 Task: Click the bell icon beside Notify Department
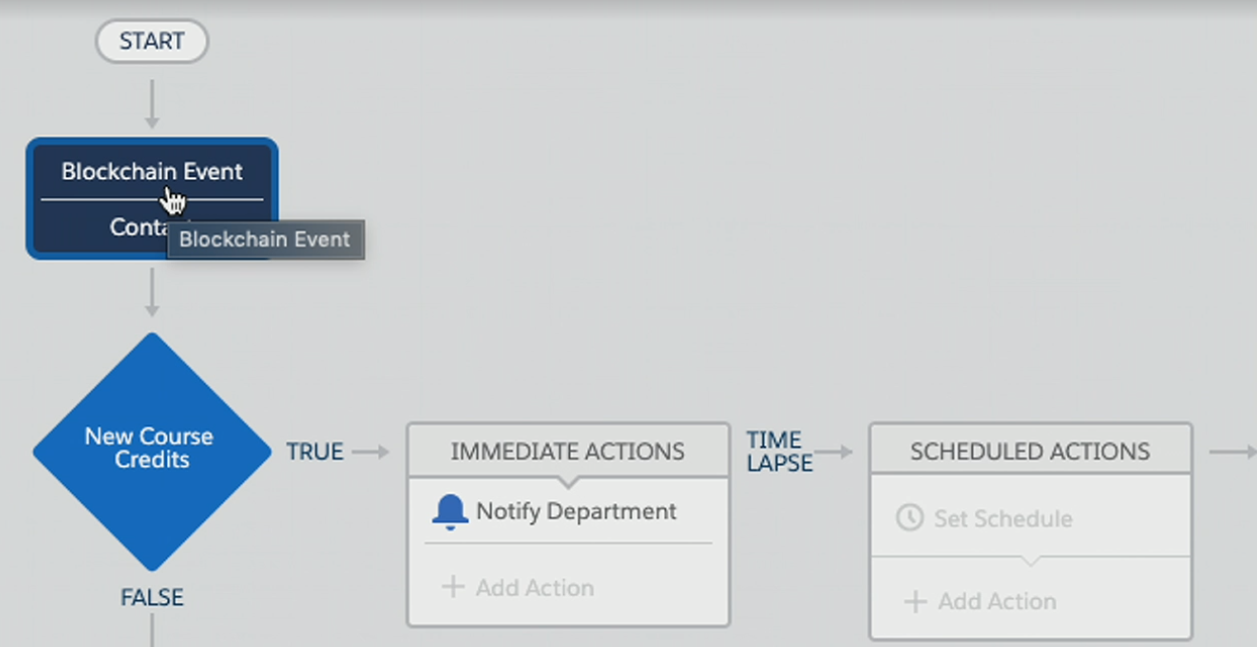tap(450, 512)
